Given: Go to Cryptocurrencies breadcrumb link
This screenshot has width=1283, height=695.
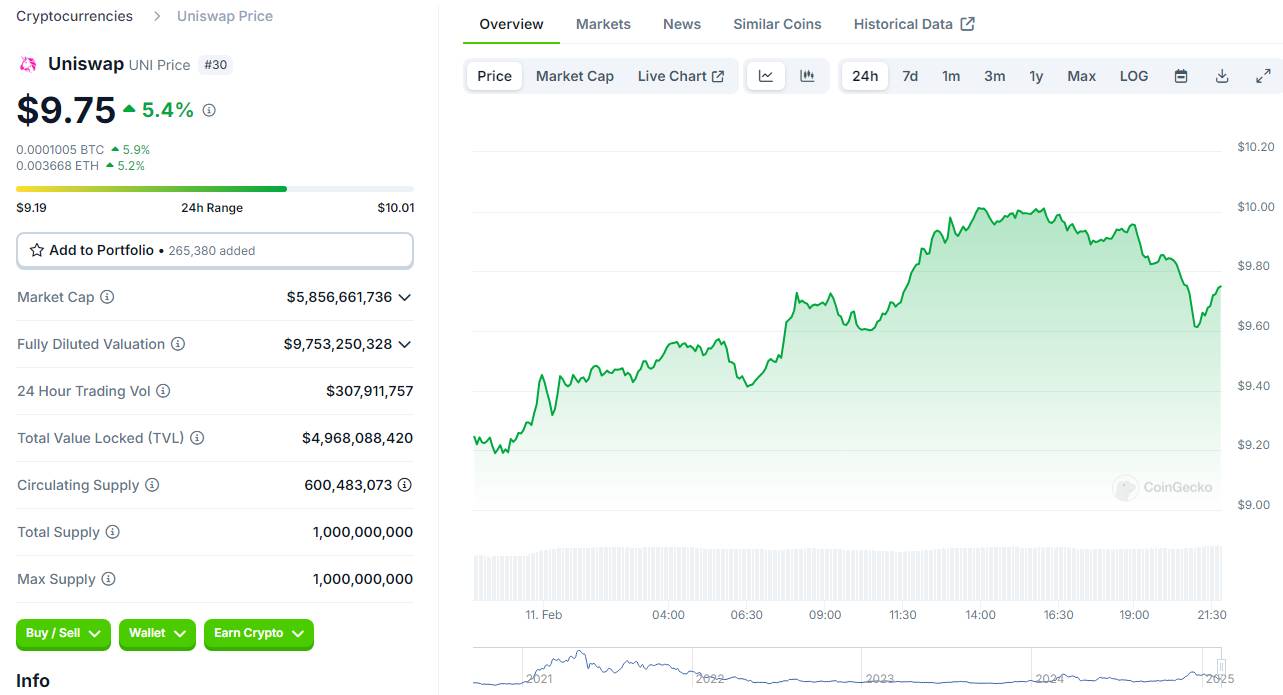Looking at the screenshot, I should (74, 16).
